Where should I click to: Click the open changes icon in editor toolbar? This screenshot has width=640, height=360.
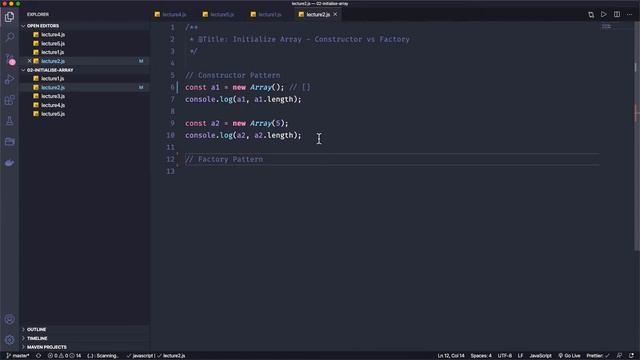[591, 15]
